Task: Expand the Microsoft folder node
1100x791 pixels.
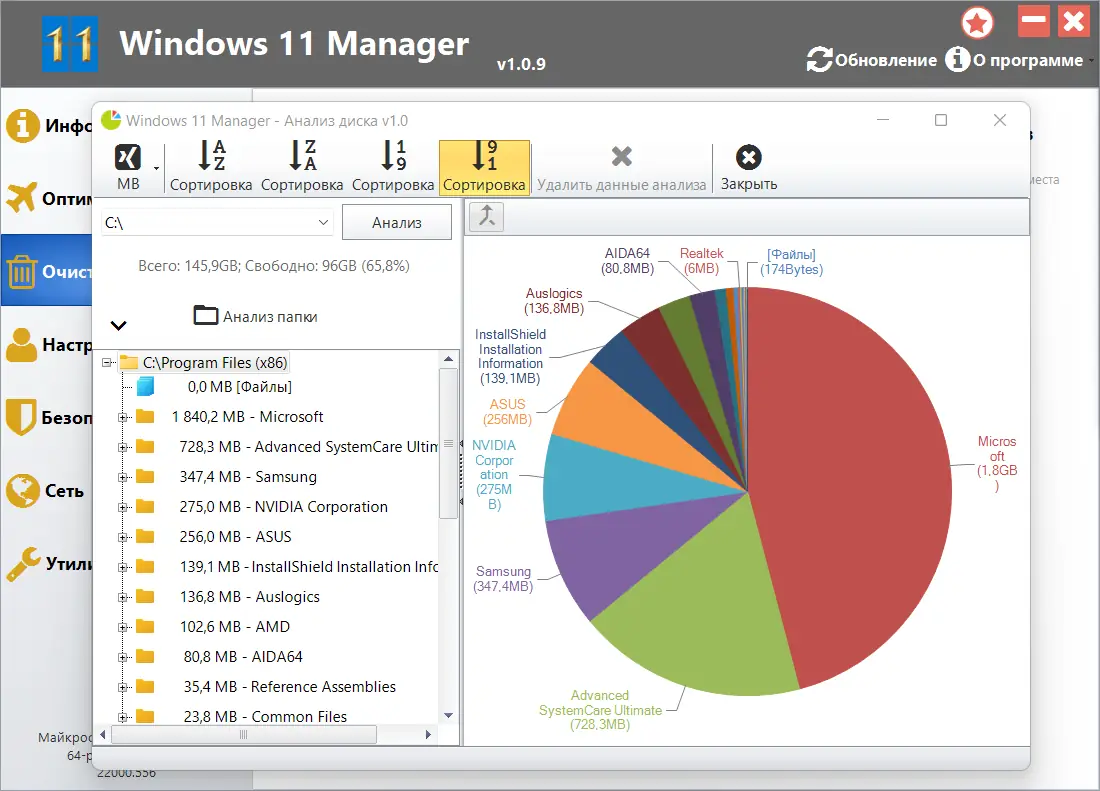Action: [x=123, y=417]
